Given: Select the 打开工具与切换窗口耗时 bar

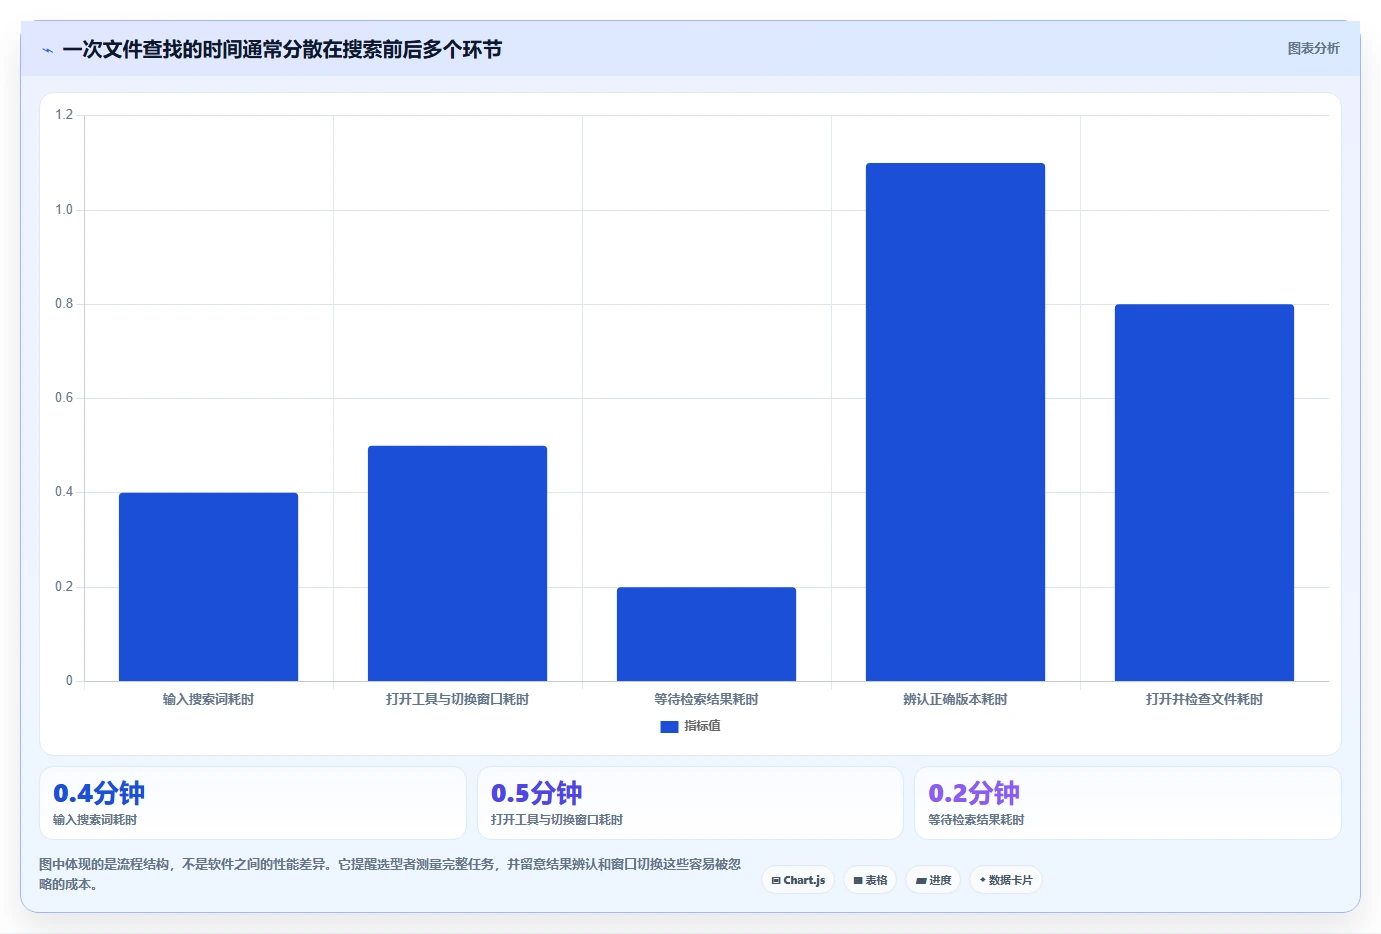Looking at the screenshot, I should tap(457, 563).
